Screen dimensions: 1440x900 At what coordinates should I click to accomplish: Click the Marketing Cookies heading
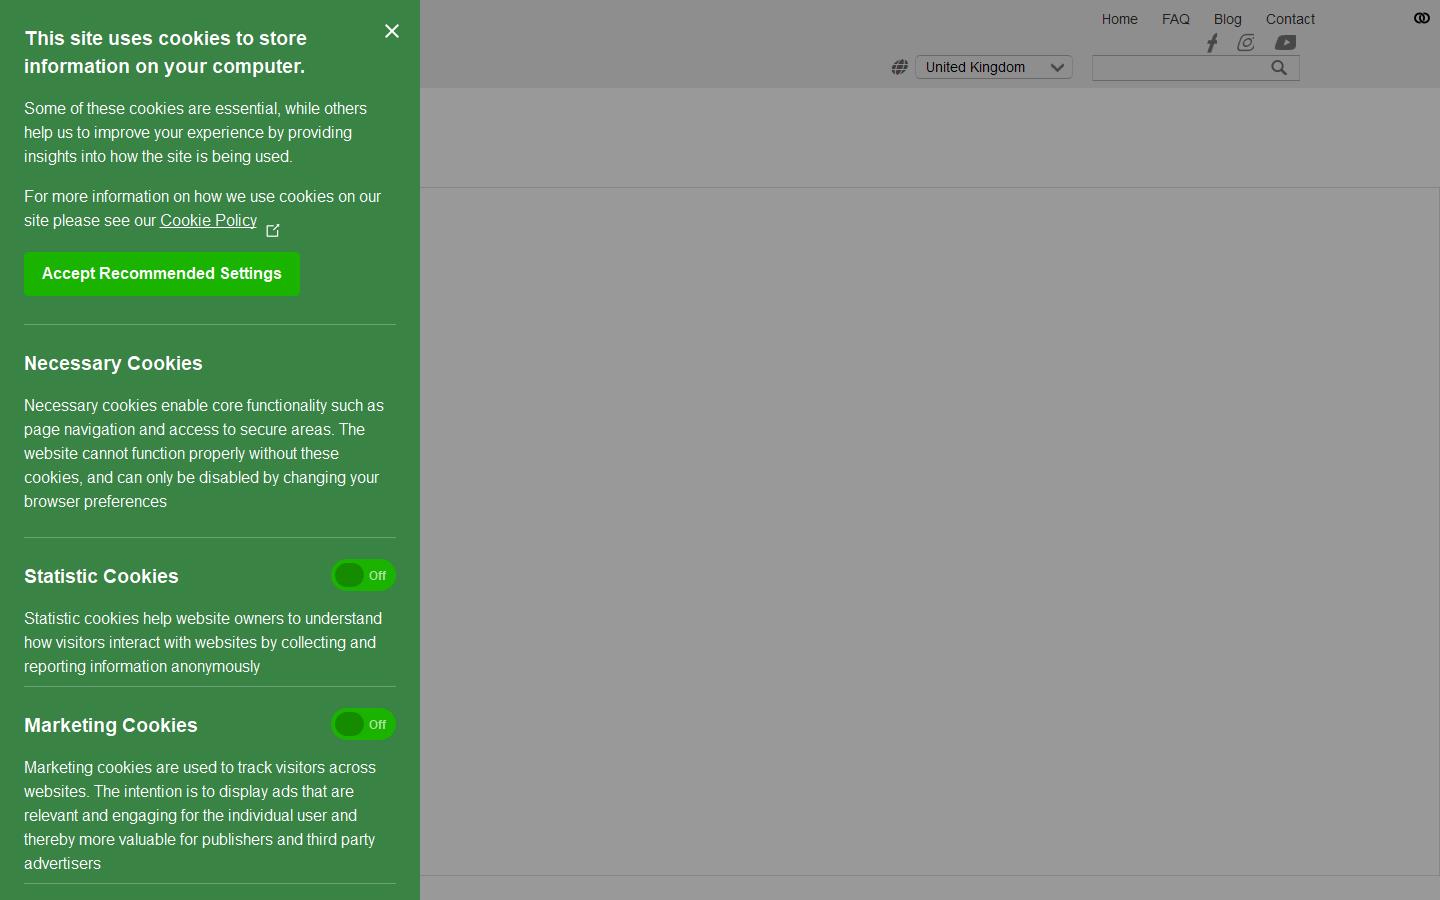click(111, 726)
